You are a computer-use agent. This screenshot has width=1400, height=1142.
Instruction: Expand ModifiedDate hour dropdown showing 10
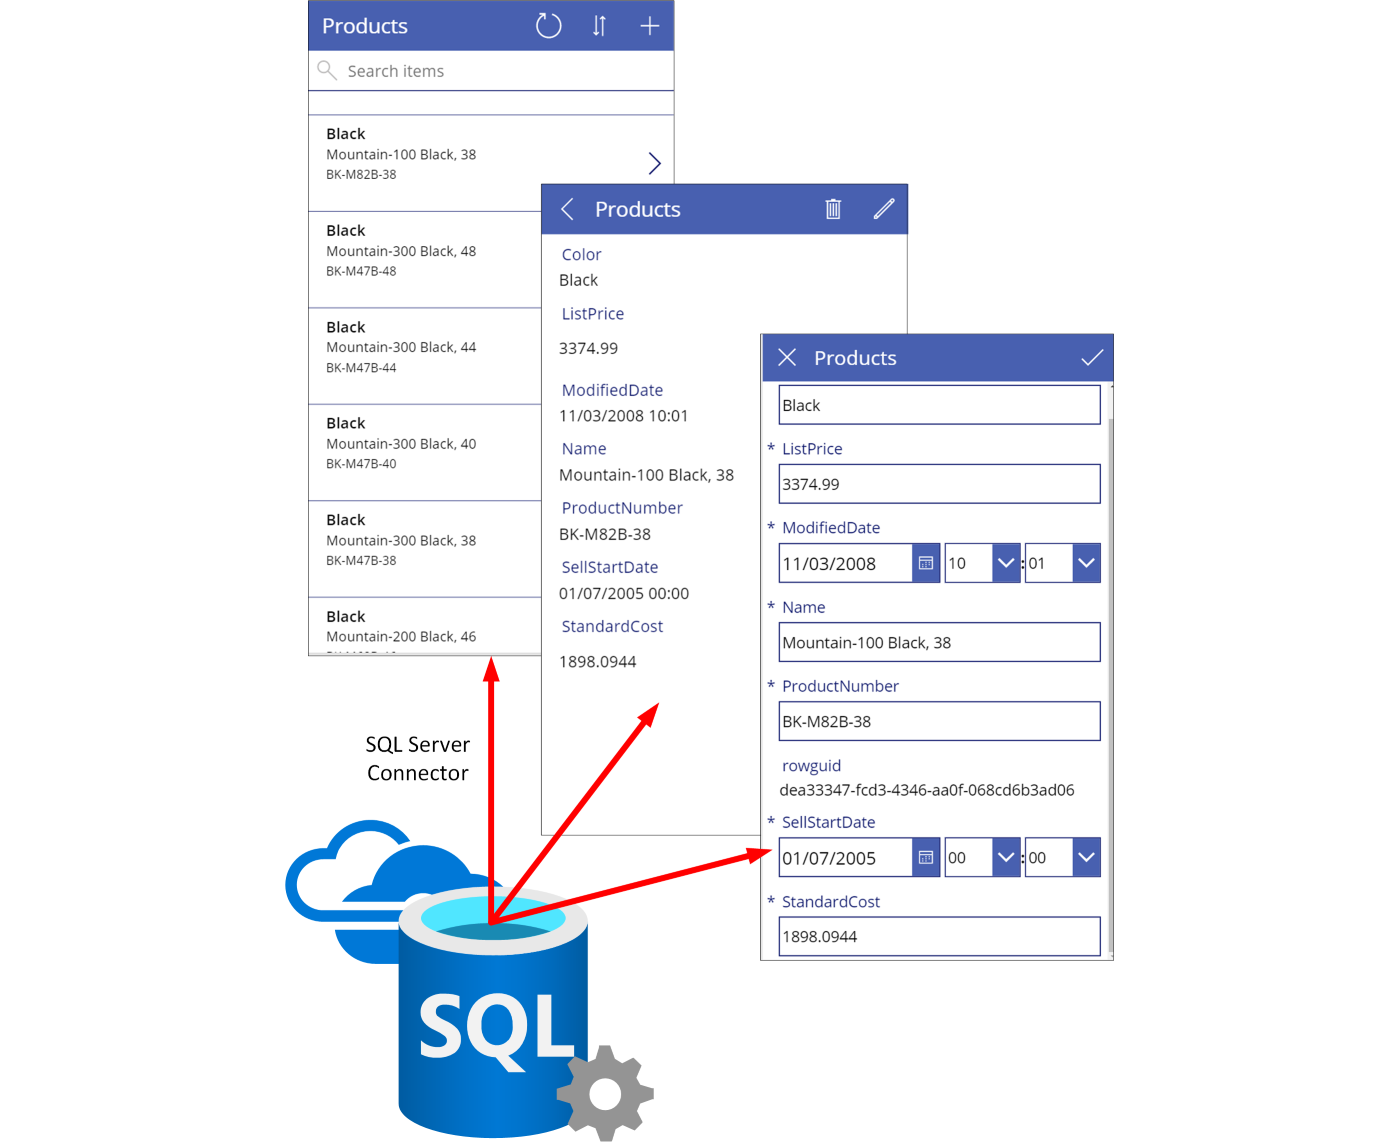pos(1006,563)
